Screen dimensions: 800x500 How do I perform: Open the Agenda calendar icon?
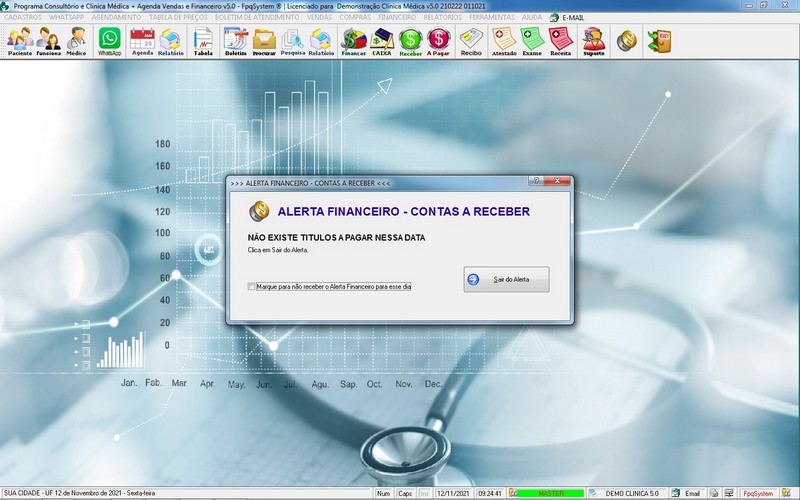click(142, 41)
